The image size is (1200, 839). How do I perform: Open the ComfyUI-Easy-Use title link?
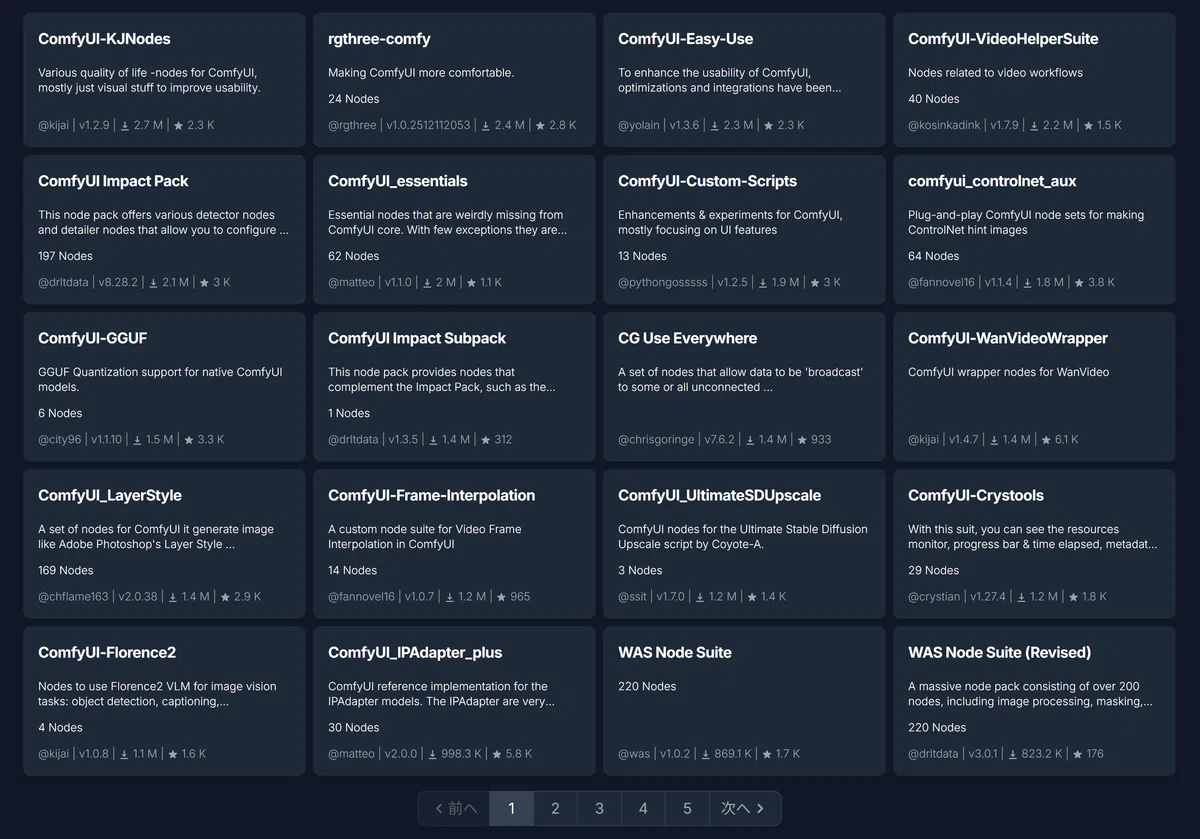coord(686,39)
